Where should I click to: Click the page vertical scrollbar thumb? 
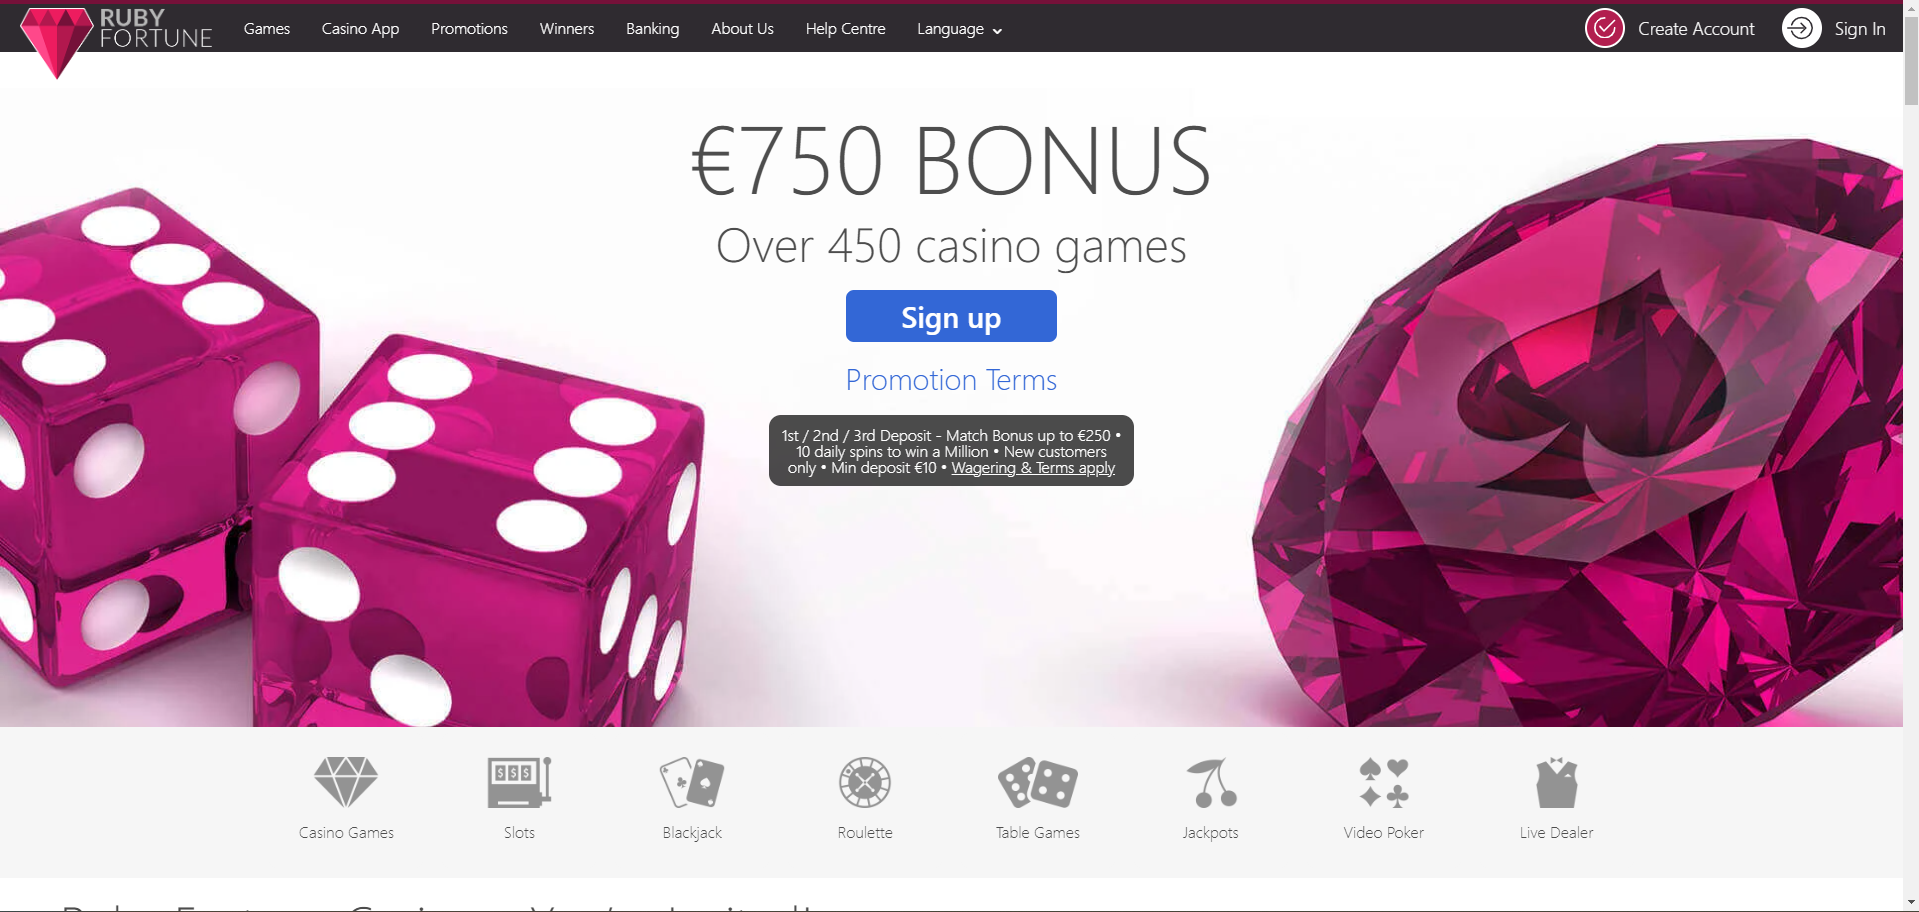[1911, 55]
